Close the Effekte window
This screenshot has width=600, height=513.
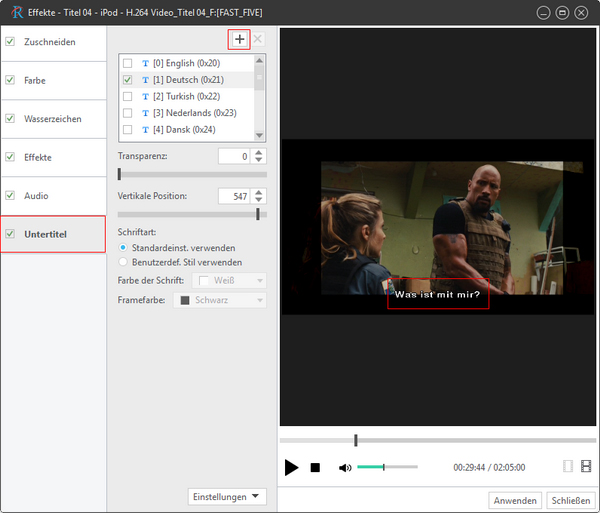click(x=581, y=13)
